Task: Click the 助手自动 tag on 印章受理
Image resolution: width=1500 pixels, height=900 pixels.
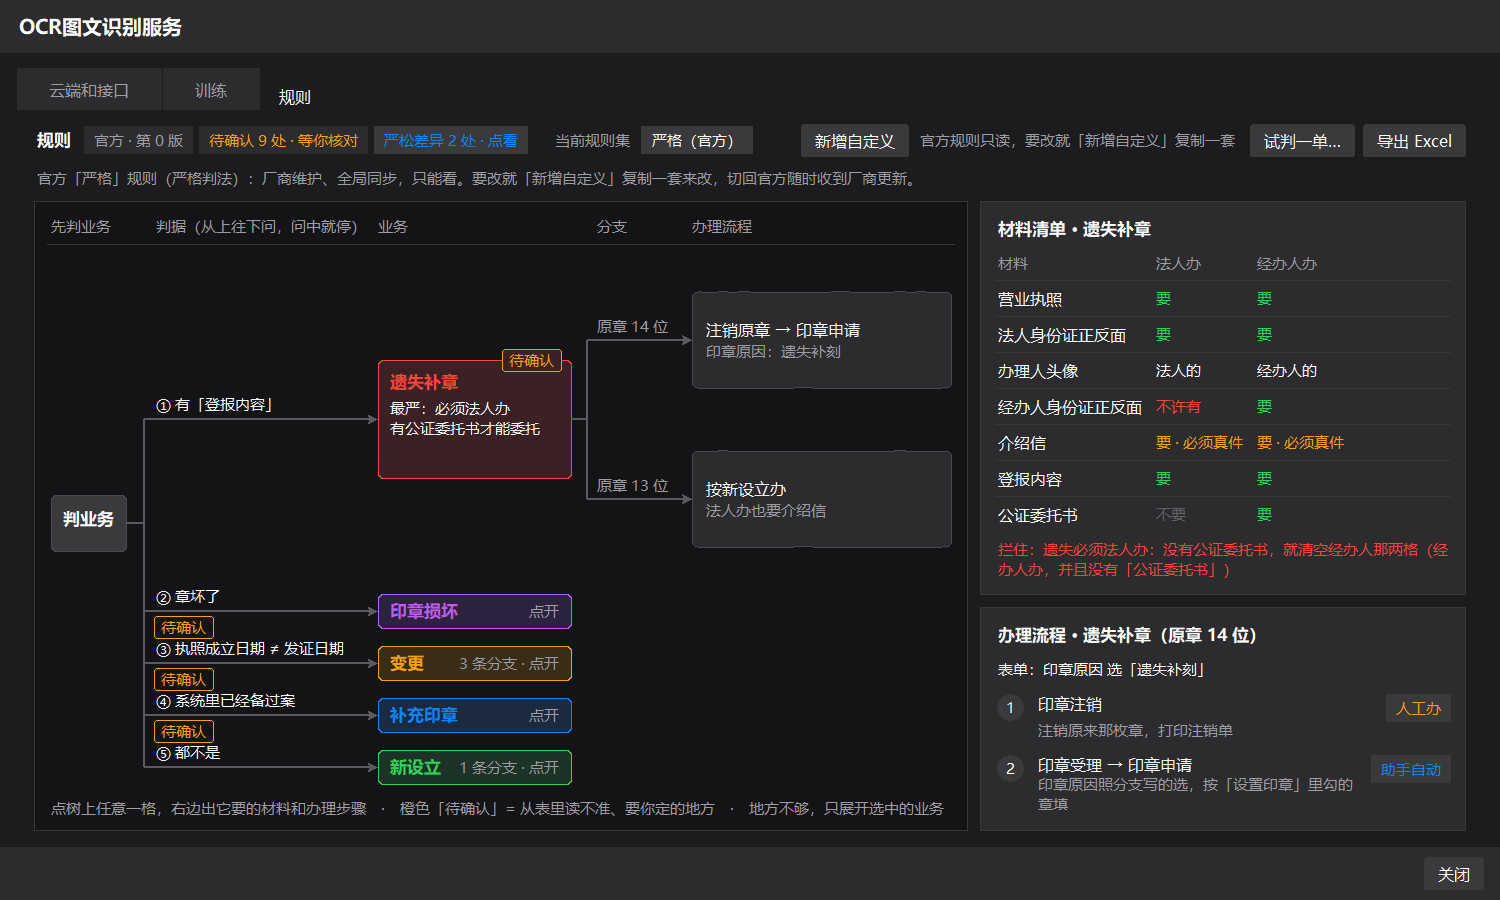Action: pyautogui.click(x=1411, y=769)
